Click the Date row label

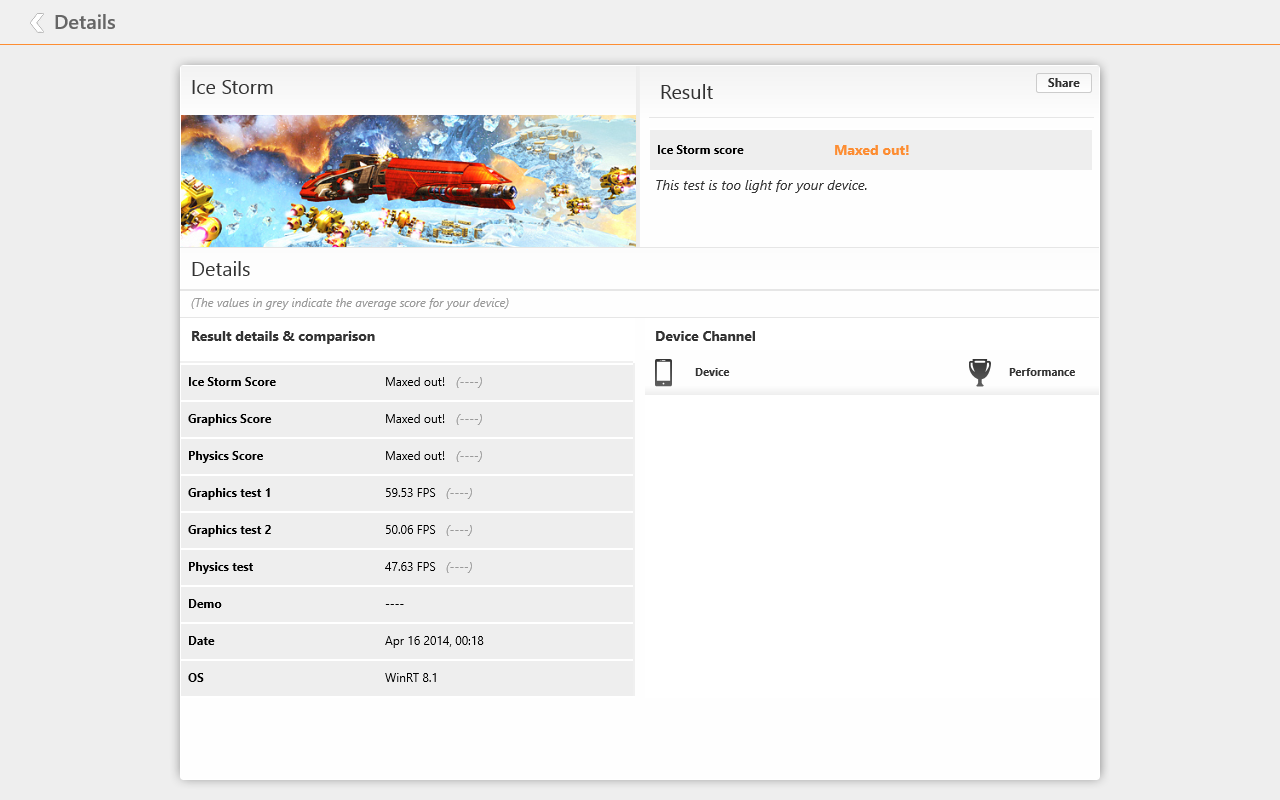coord(201,641)
